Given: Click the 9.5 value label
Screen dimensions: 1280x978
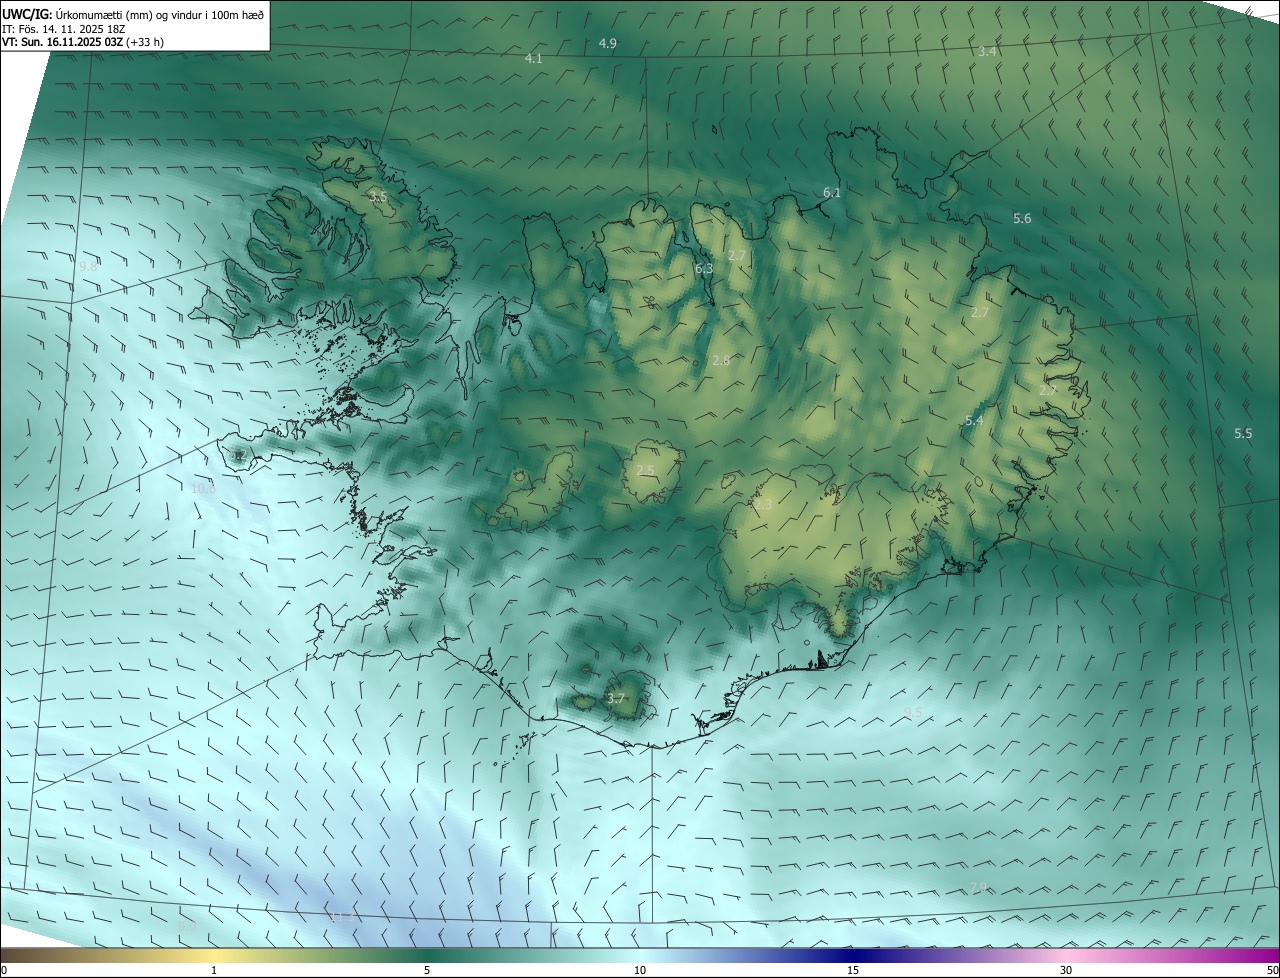Looking at the screenshot, I should 913,712.
